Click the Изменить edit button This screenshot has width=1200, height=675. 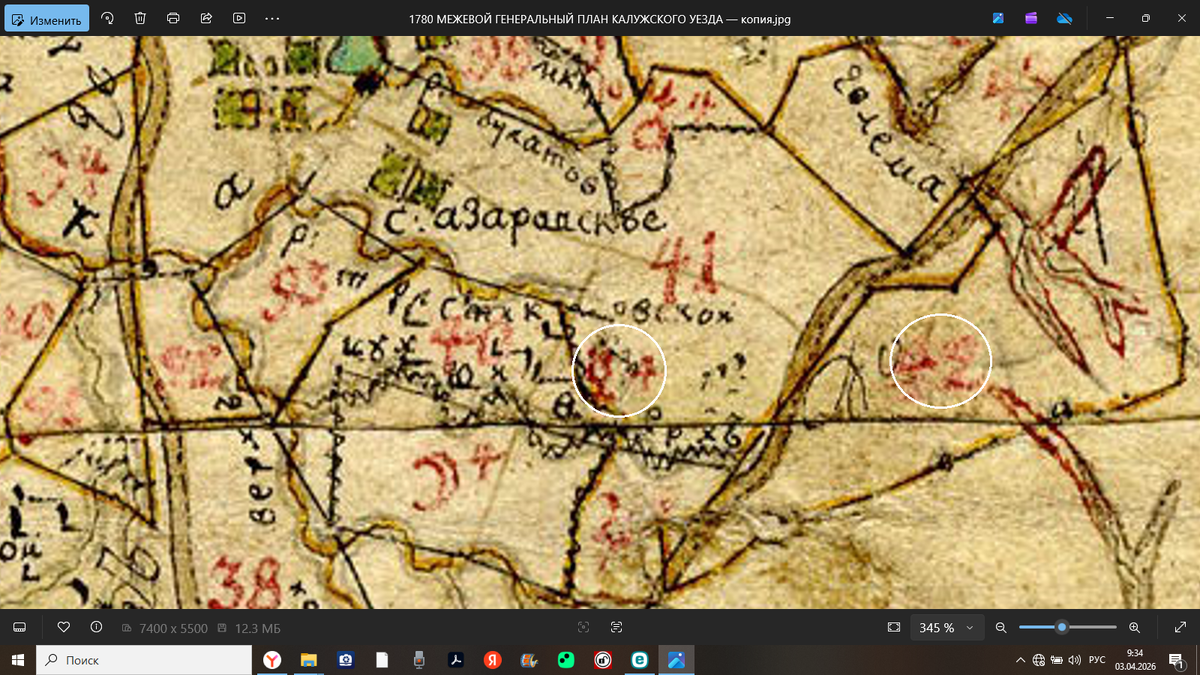pyautogui.click(x=46, y=18)
